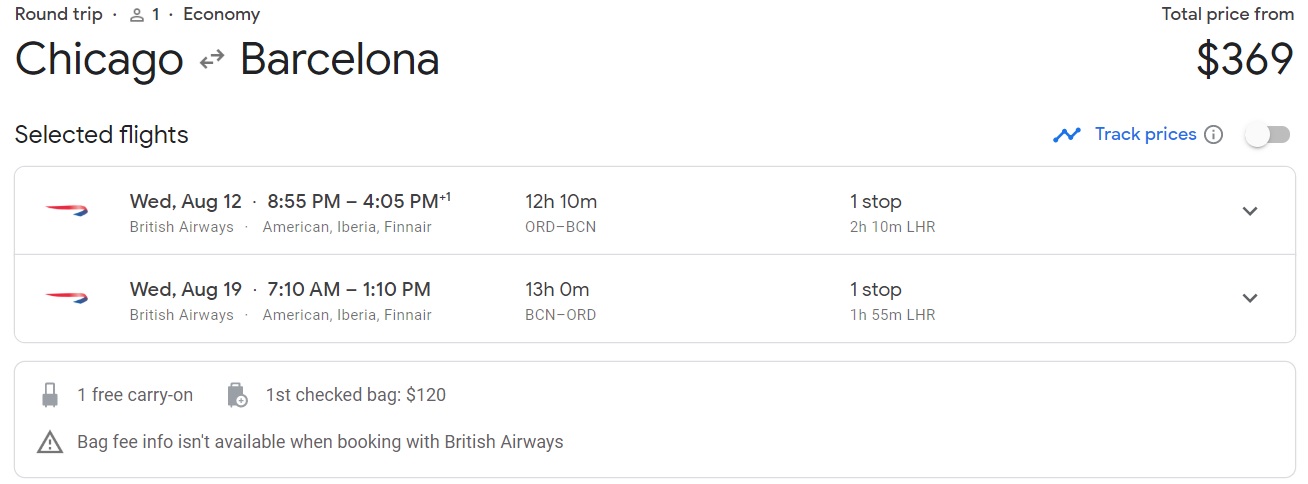Click the $369 total price
This screenshot has width=1308, height=484.
pyautogui.click(x=1245, y=60)
